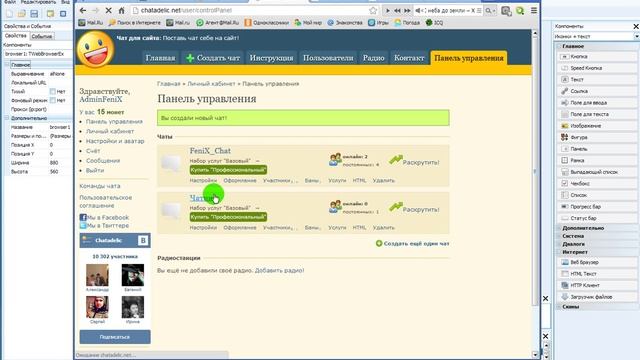The width and height of the screenshot is (640, 360).
Task: Open the Файл menu
Action: (x=10, y=2)
